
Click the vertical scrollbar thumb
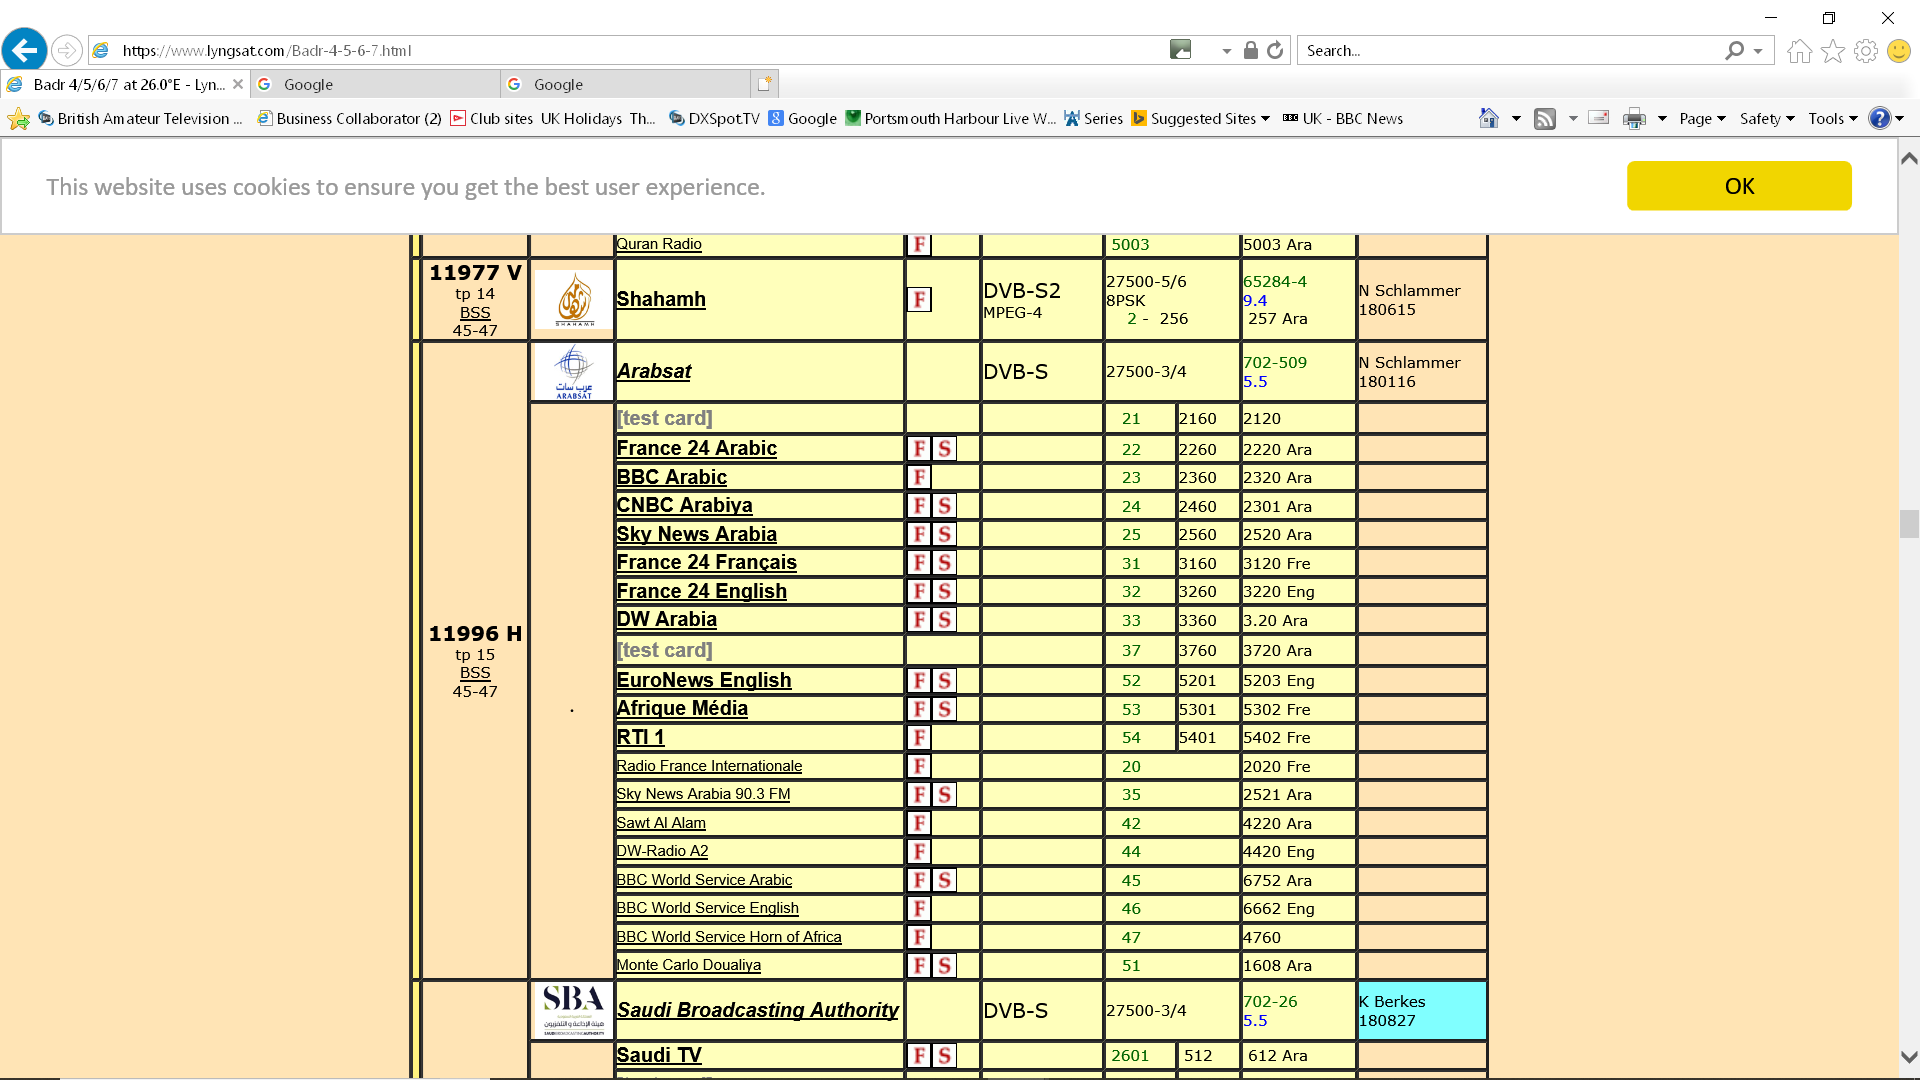pyautogui.click(x=1909, y=524)
